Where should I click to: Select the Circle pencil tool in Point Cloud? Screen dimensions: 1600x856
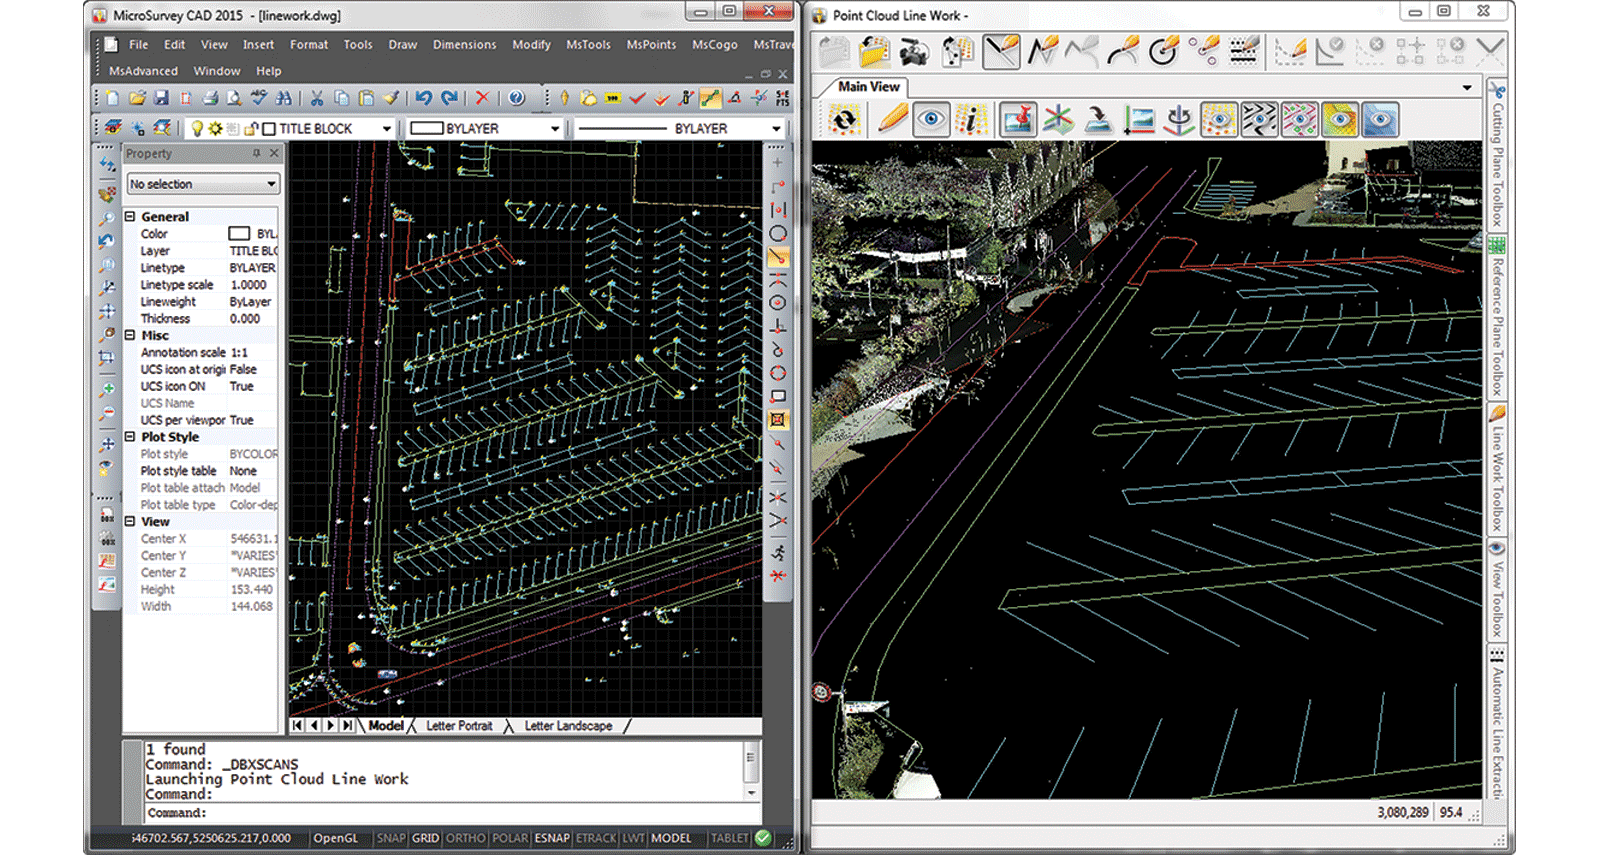click(x=1163, y=51)
